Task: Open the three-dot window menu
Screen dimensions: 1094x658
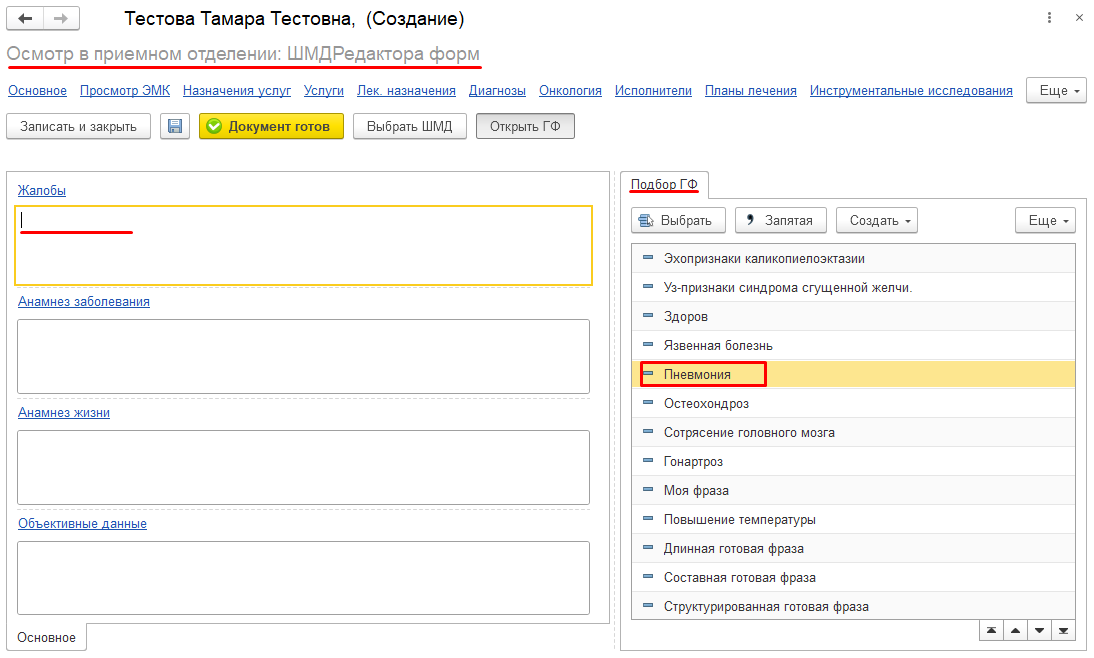Action: (1049, 18)
